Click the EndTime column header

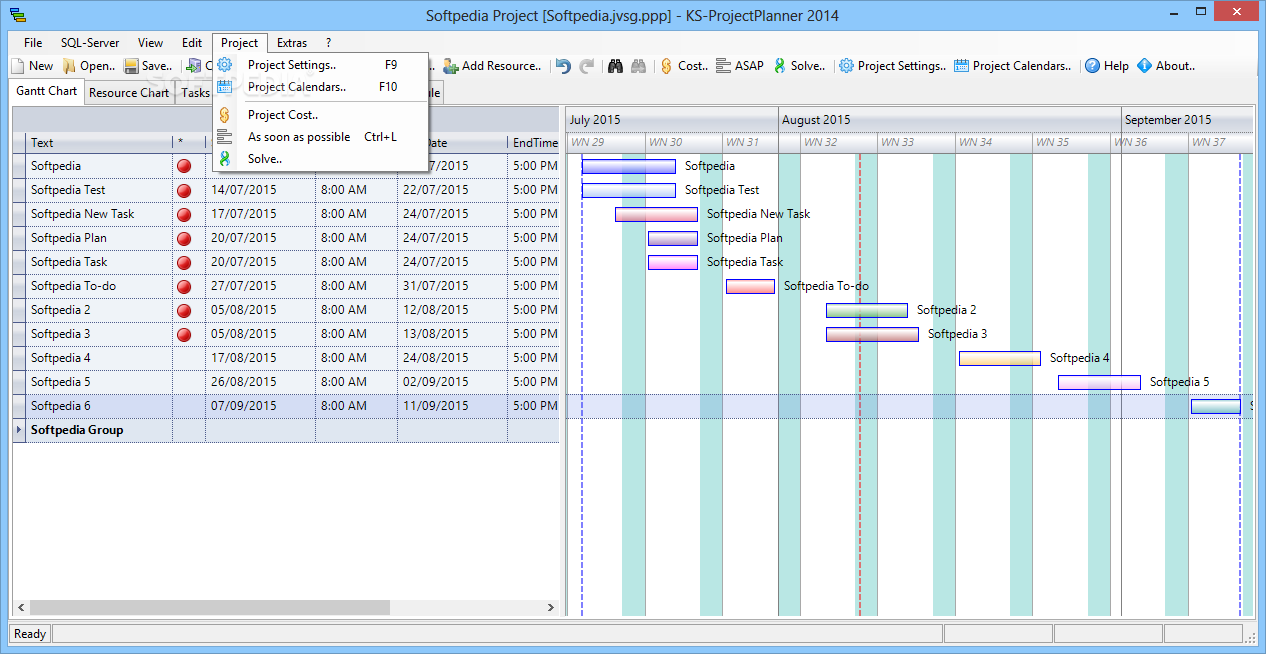coord(535,143)
